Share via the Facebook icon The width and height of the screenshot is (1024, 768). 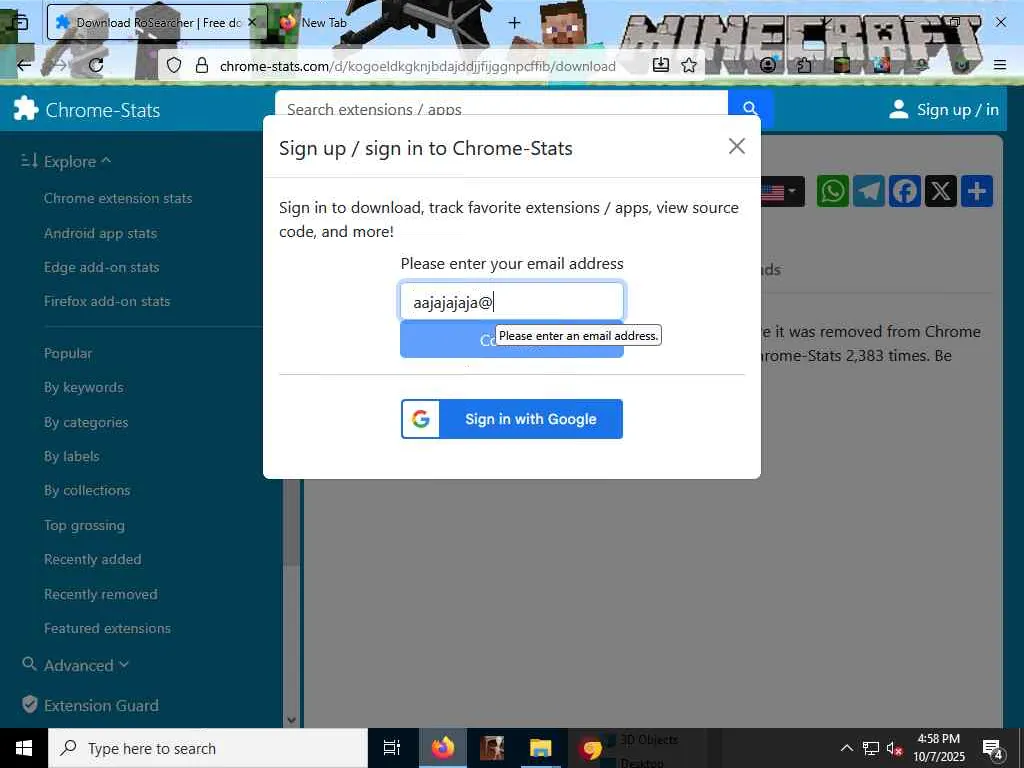904,191
